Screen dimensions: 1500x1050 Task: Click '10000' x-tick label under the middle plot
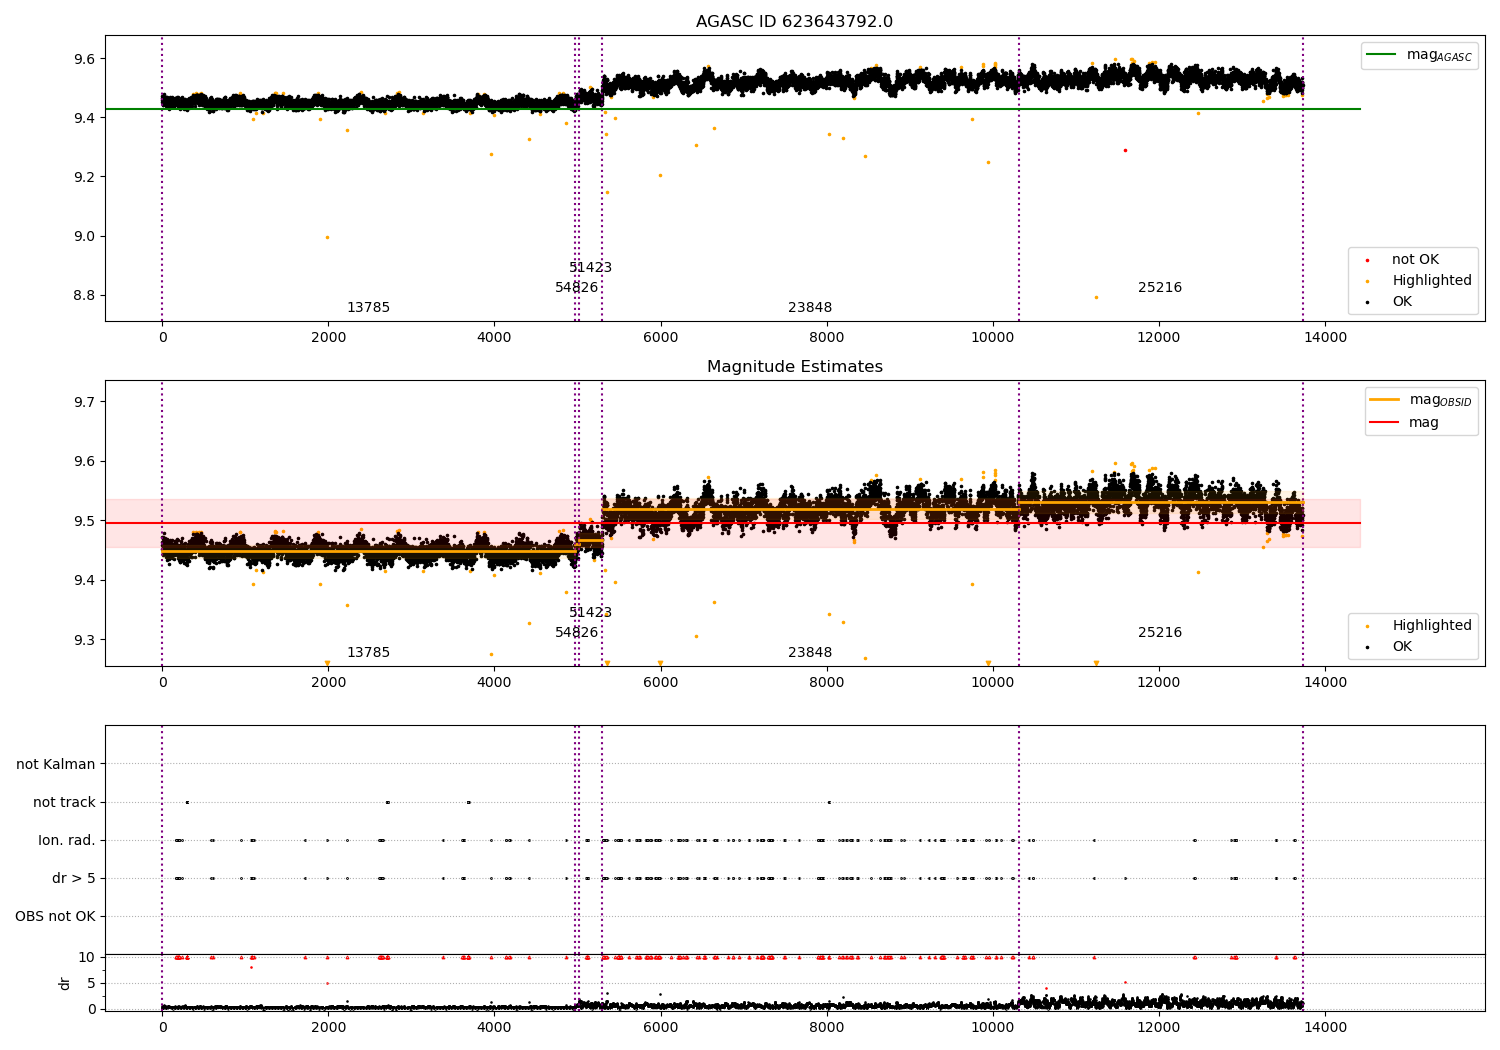(992, 683)
